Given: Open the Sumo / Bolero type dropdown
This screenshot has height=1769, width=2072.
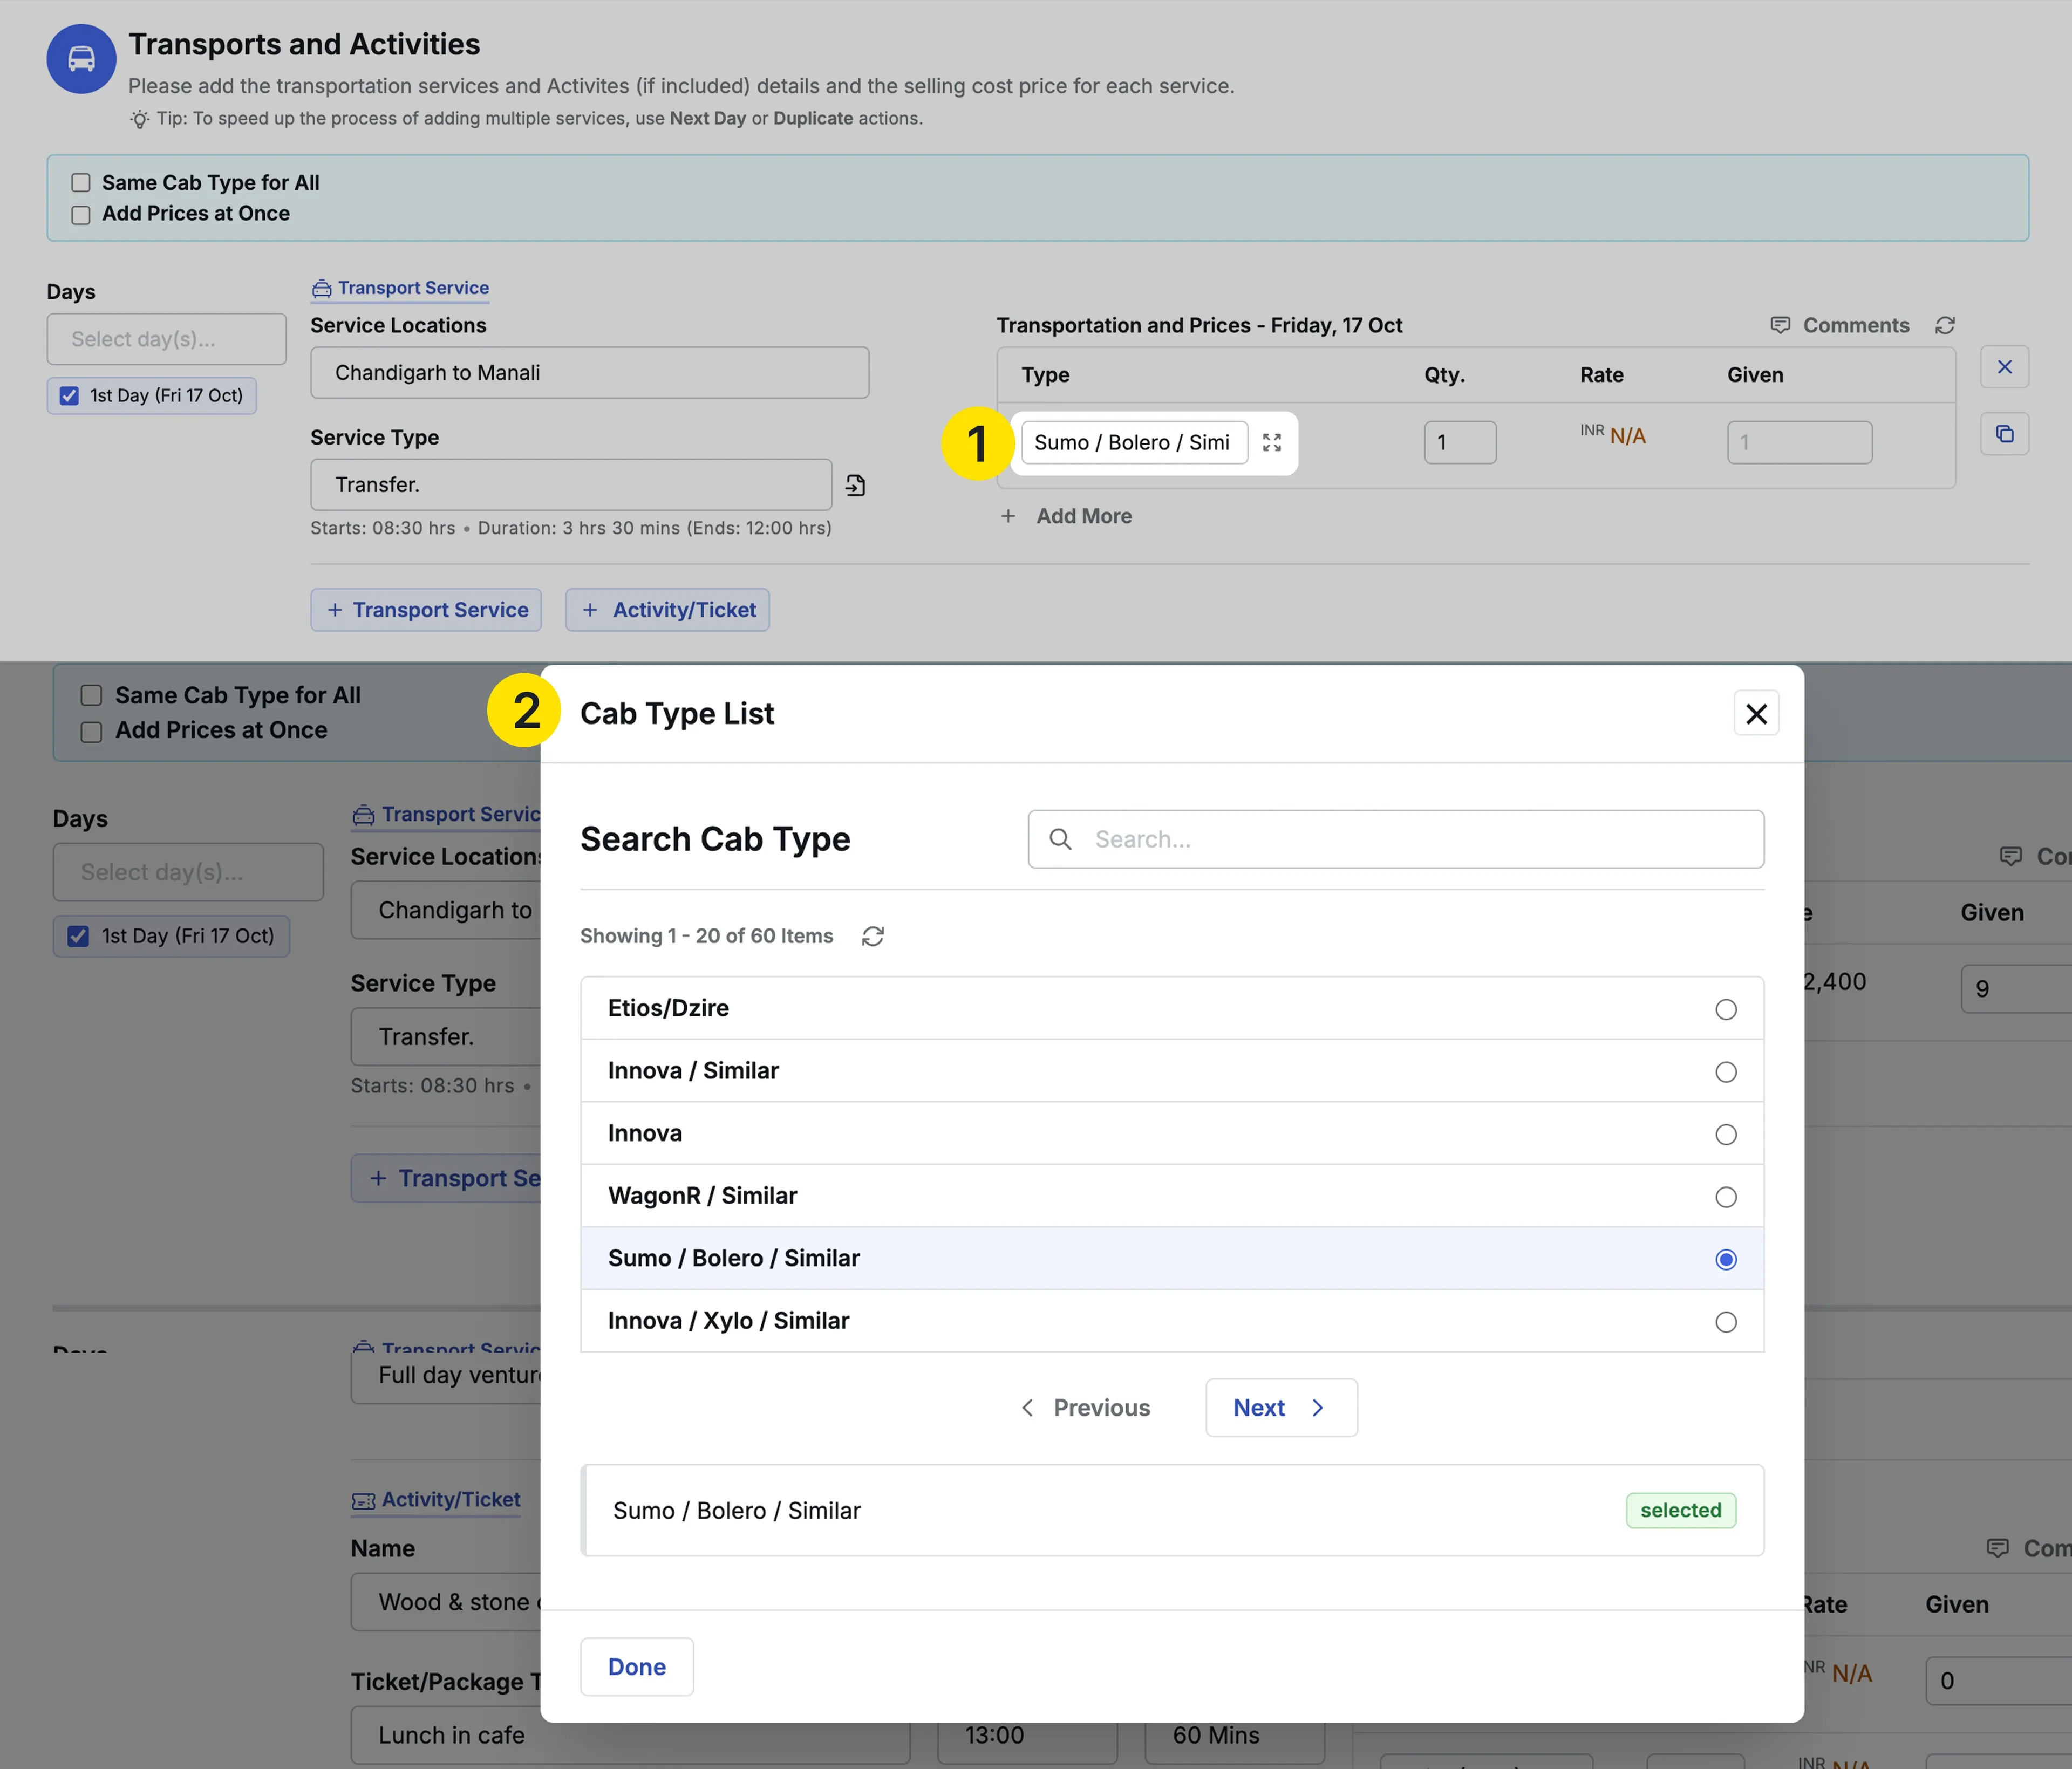Looking at the screenshot, I should (1133, 443).
